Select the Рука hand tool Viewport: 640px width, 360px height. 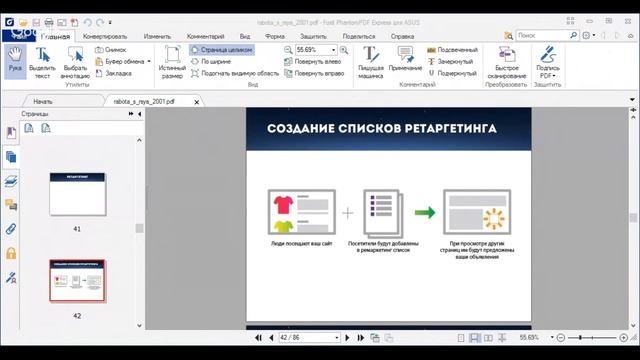pyautogui.click(x=15, y=61)
